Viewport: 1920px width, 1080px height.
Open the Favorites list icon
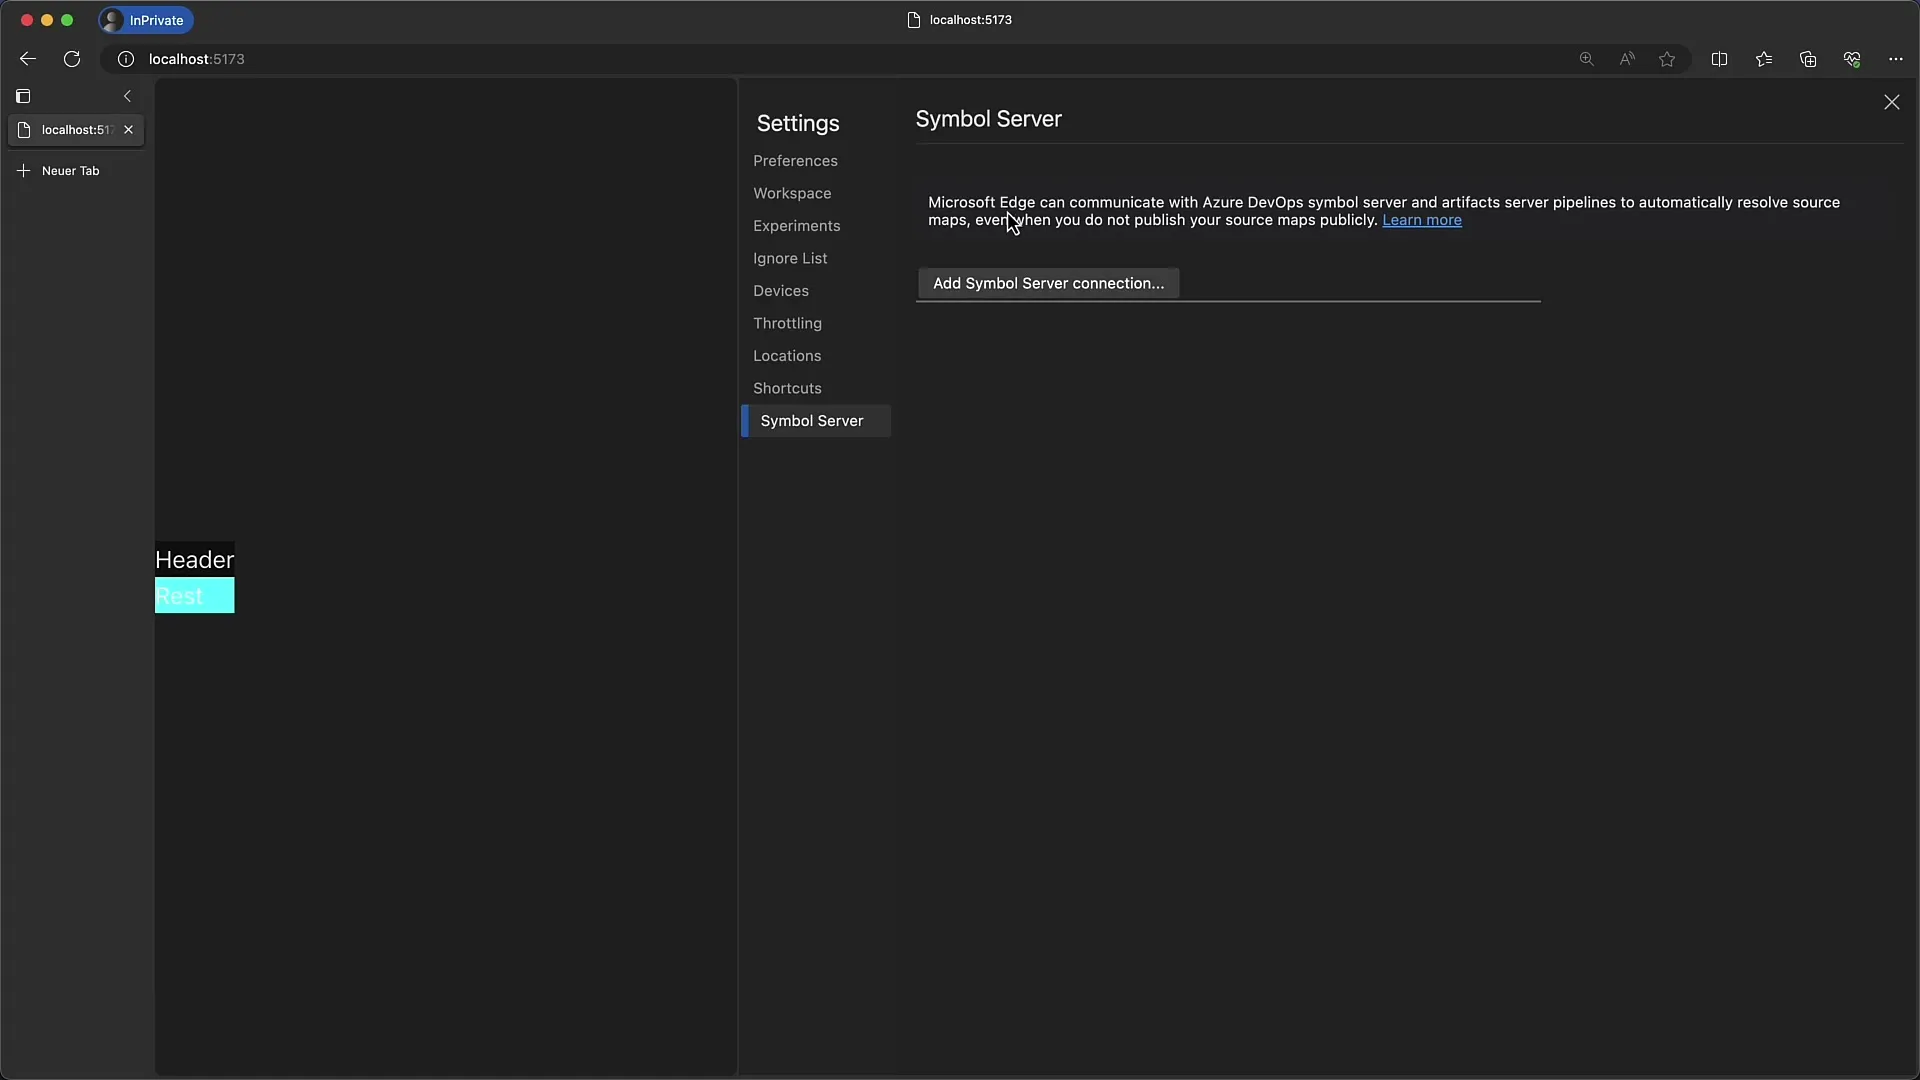point(1764,59)
